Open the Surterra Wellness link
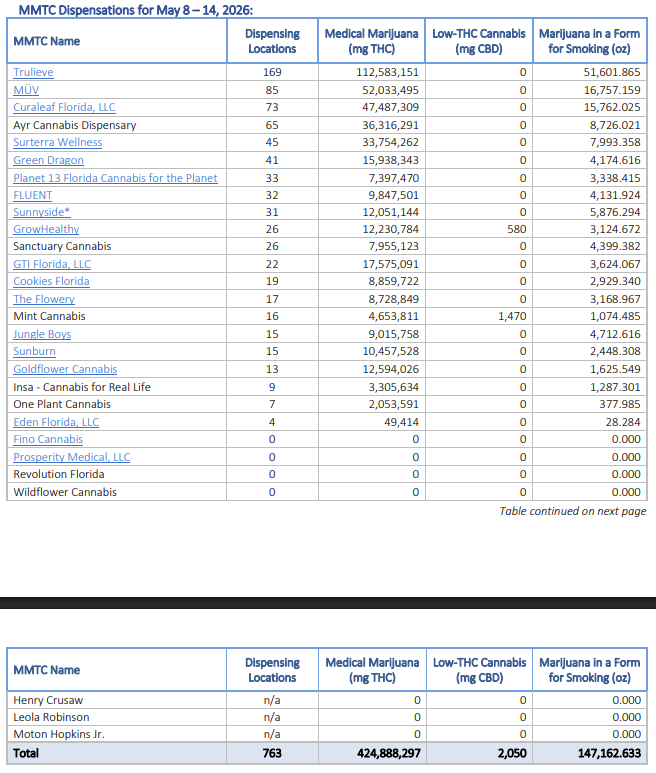This screenshot has width=656, height=773. [x=58, y=142]
